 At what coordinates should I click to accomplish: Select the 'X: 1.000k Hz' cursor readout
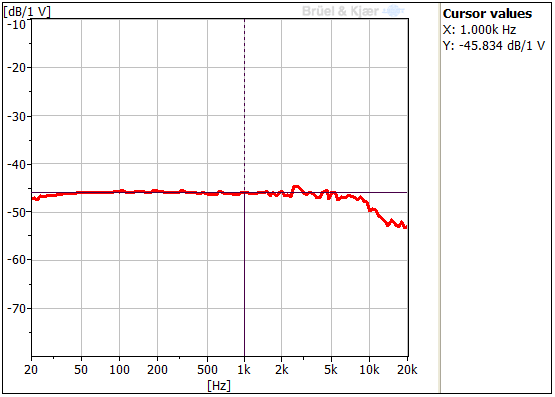click(x=479, y=30)
